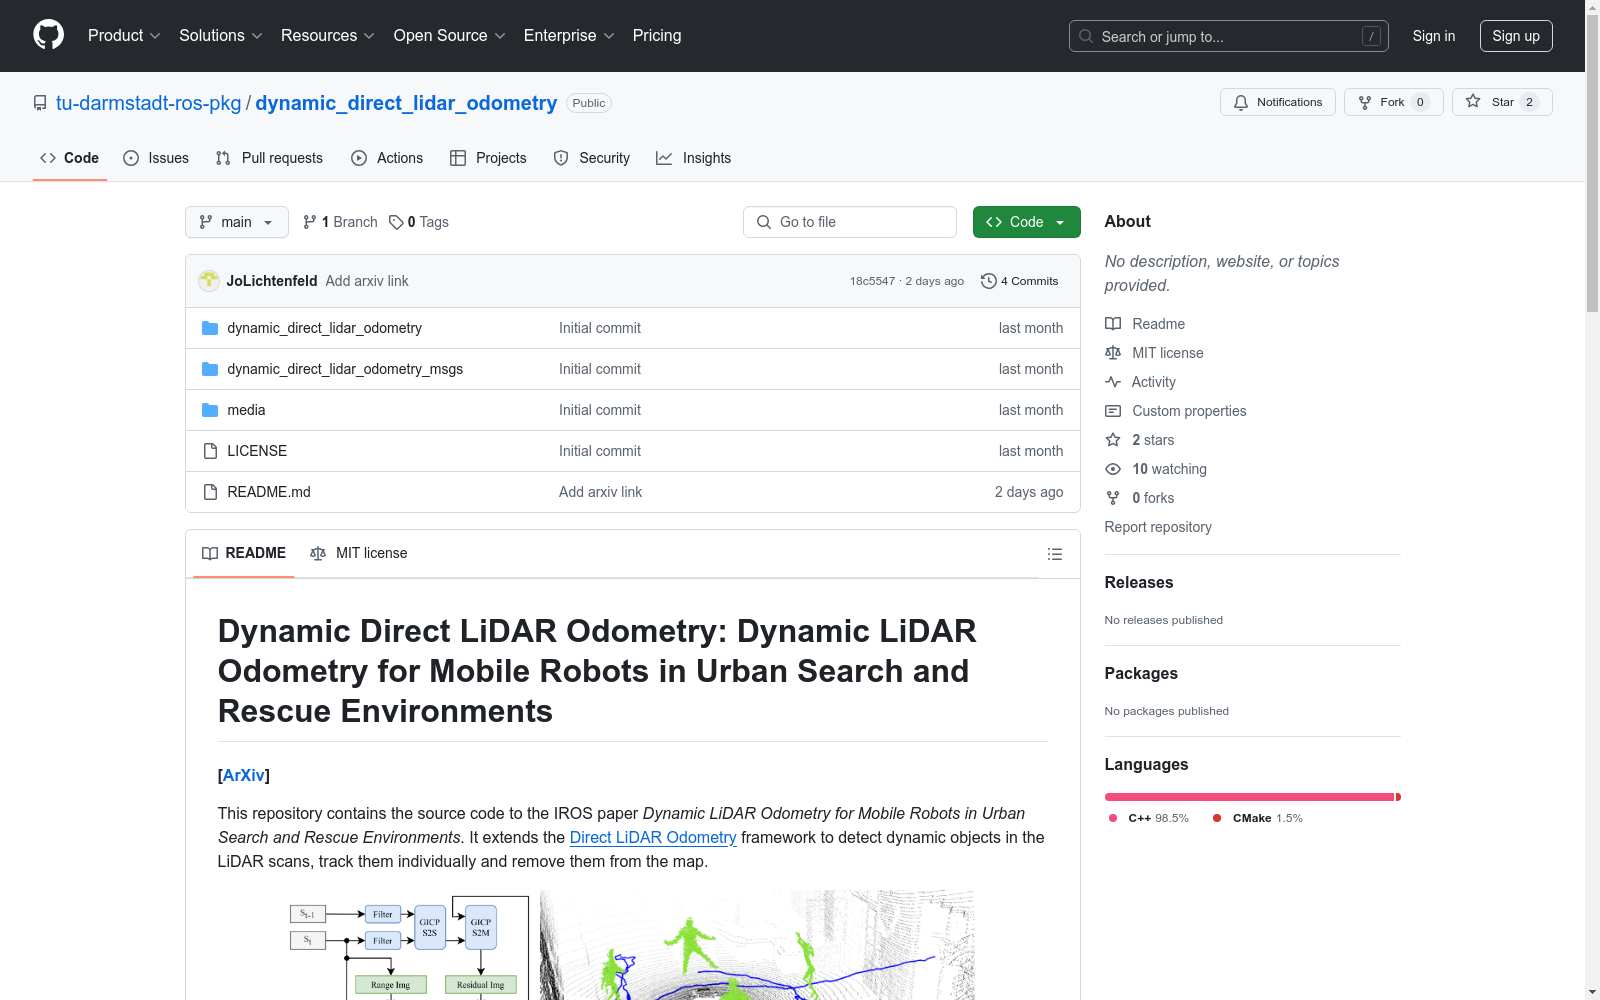The width and height of the screenshot is (1600, 1000).
Task: Click the C++ 98.5% language label
Action: [x=1150, y=818]
